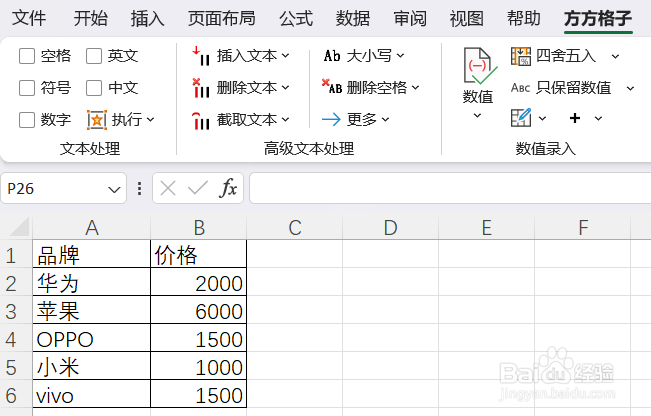Switch to the 页面布局 tab

coord(222,18)
